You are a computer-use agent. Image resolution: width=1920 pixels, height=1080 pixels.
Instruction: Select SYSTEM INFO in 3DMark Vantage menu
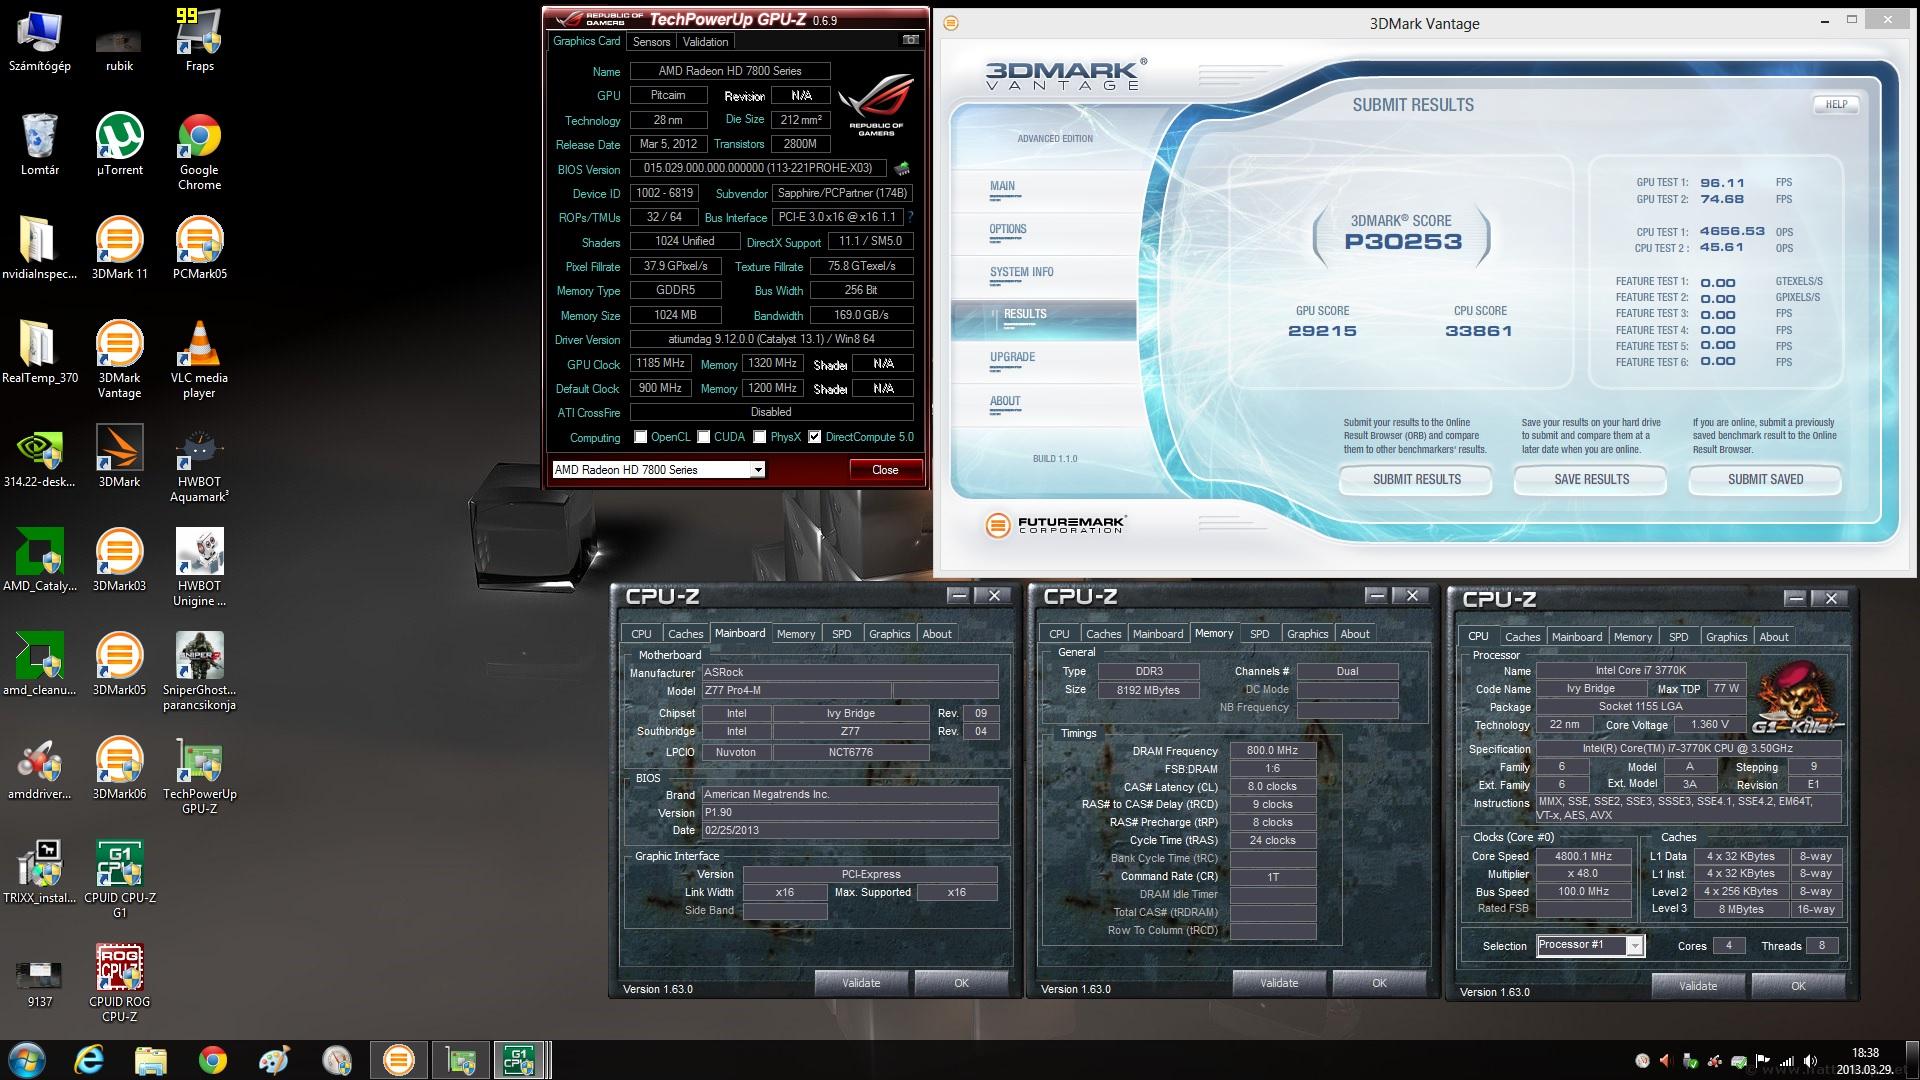point(1021,272)
